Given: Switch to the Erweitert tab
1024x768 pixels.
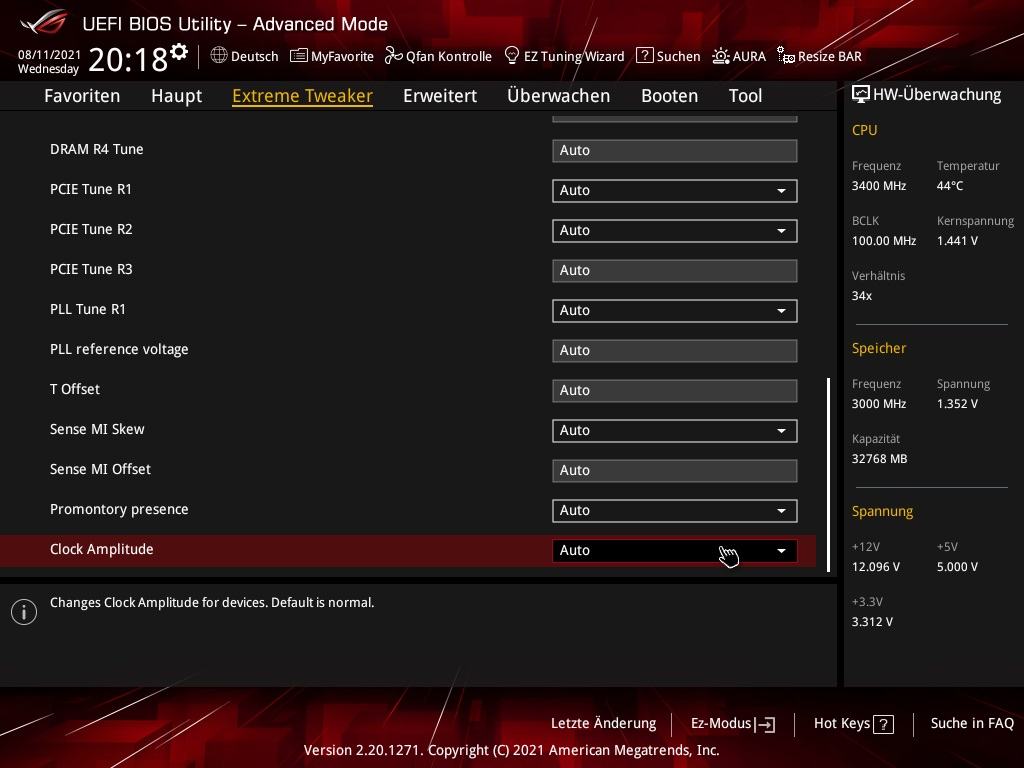Looking at the screenshot, I should 440,96.
